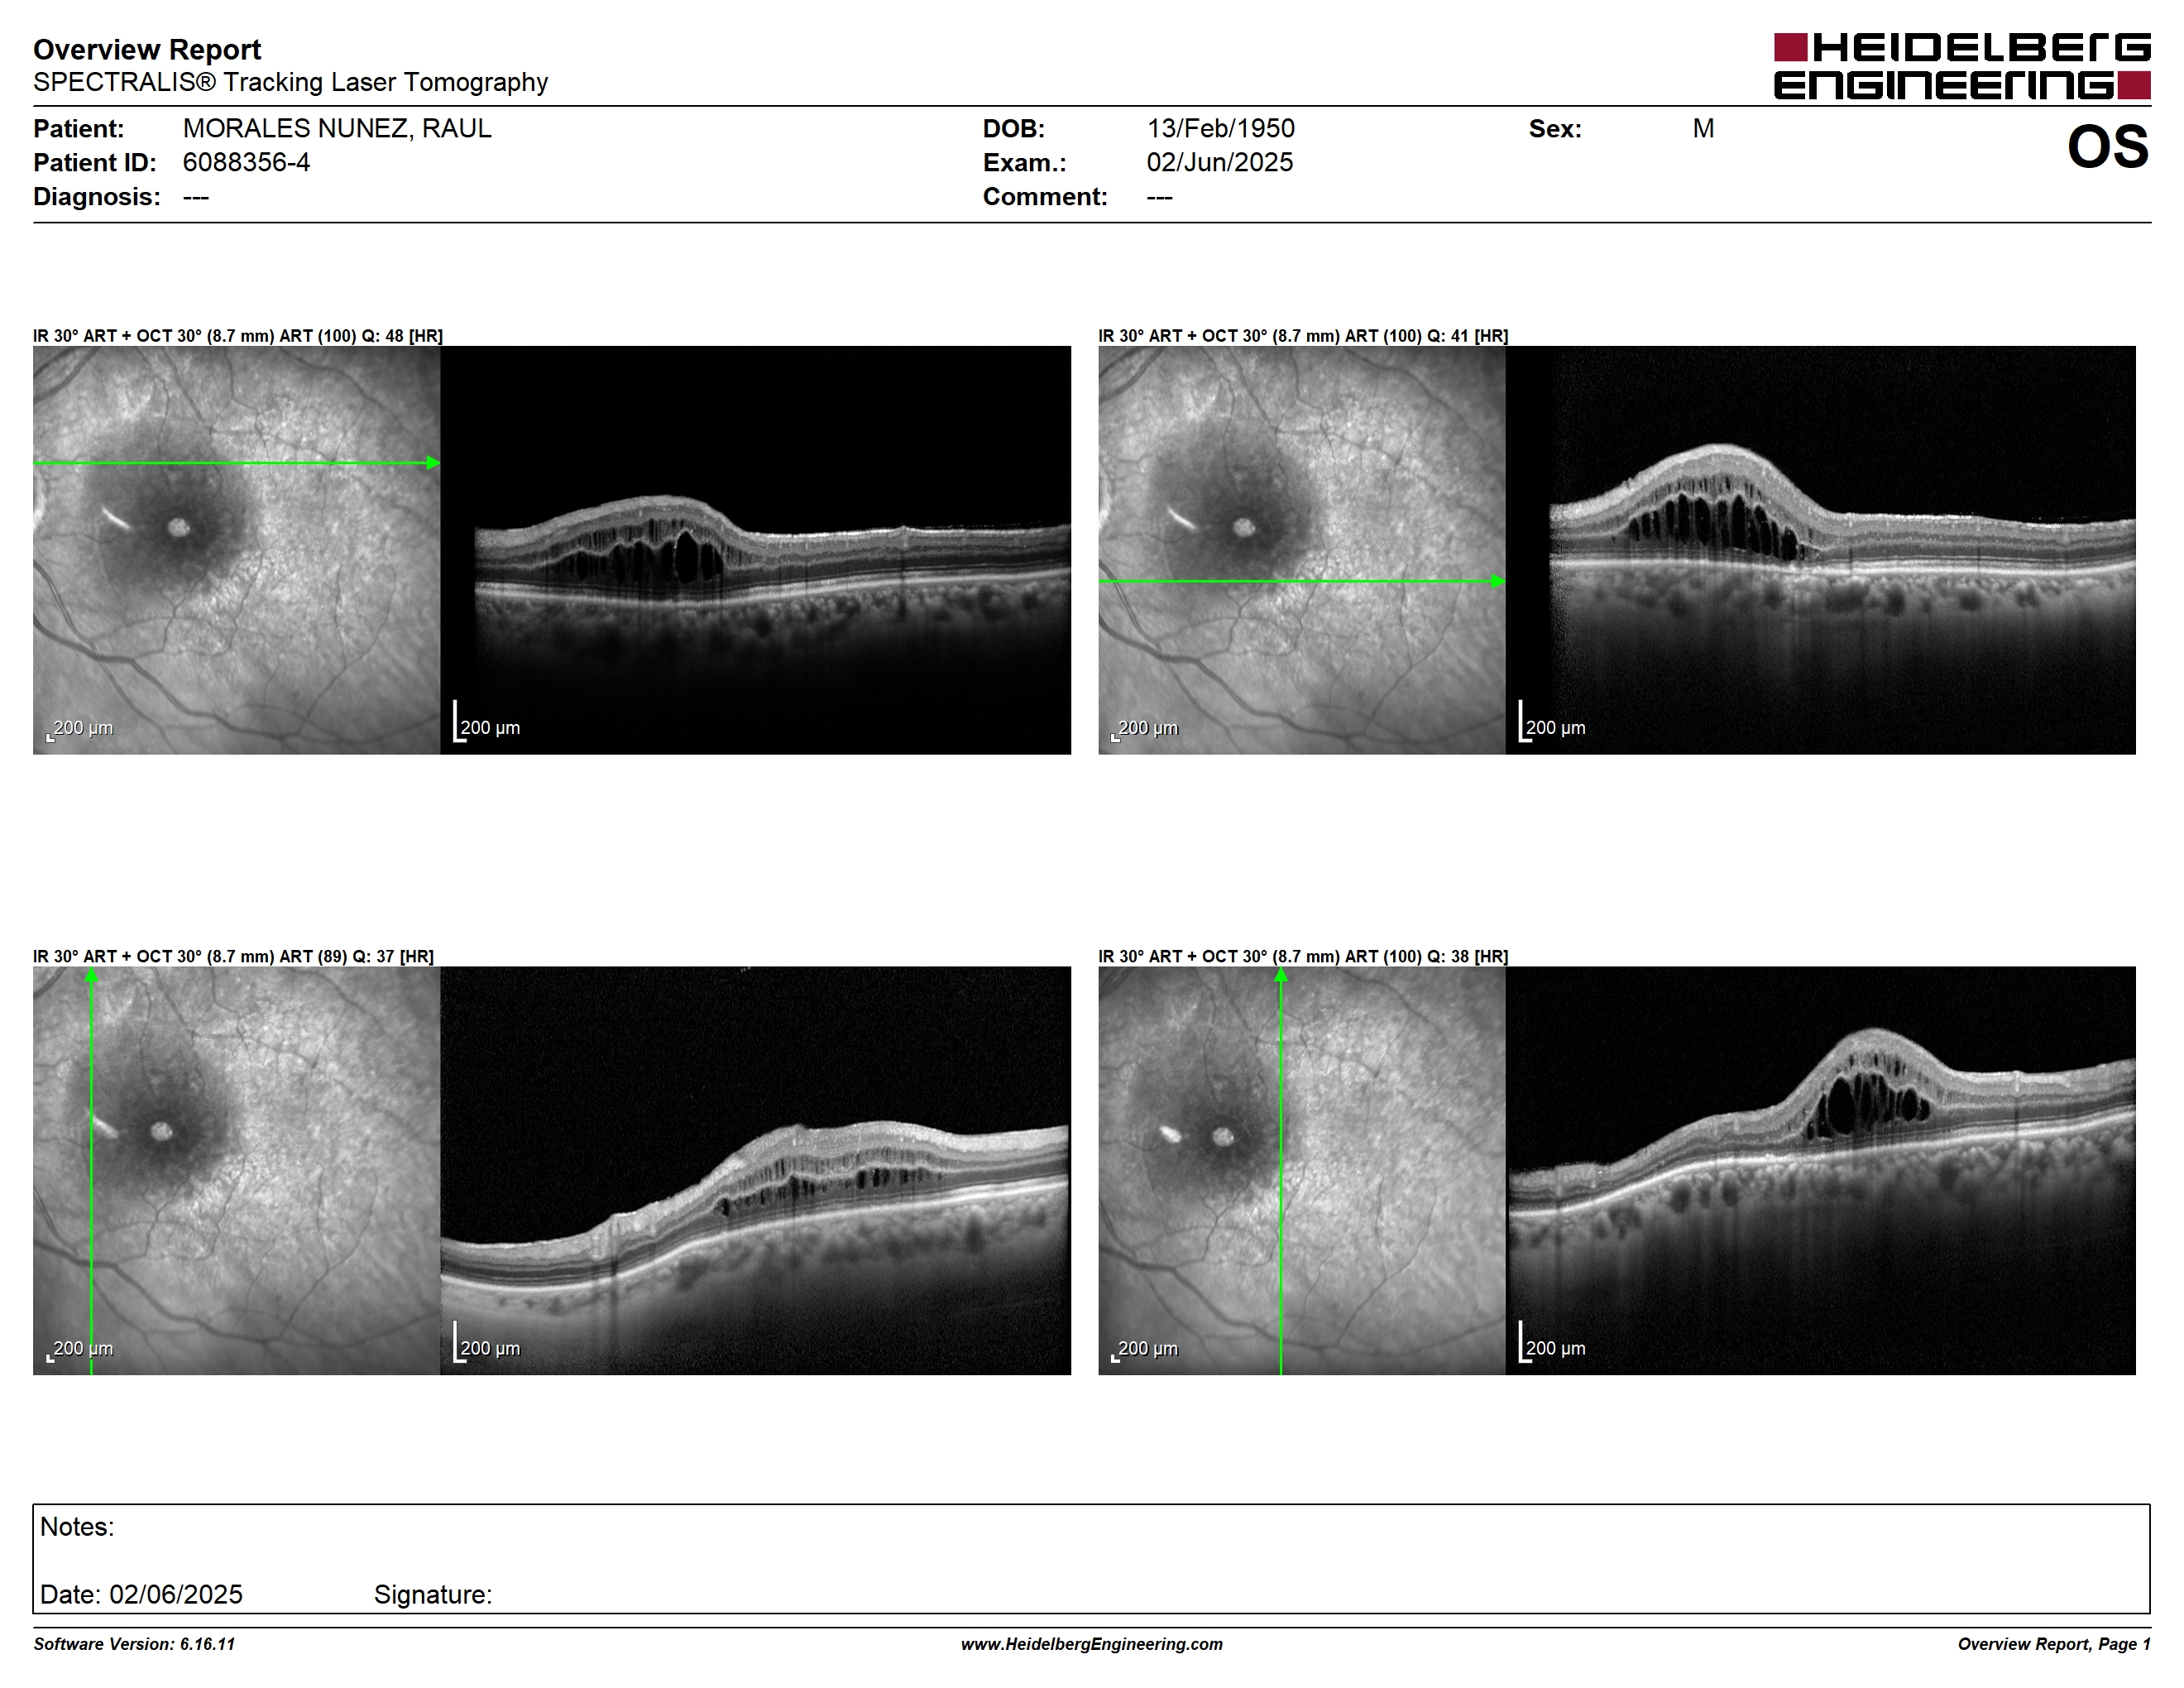Select the Overview Report title

147,49
